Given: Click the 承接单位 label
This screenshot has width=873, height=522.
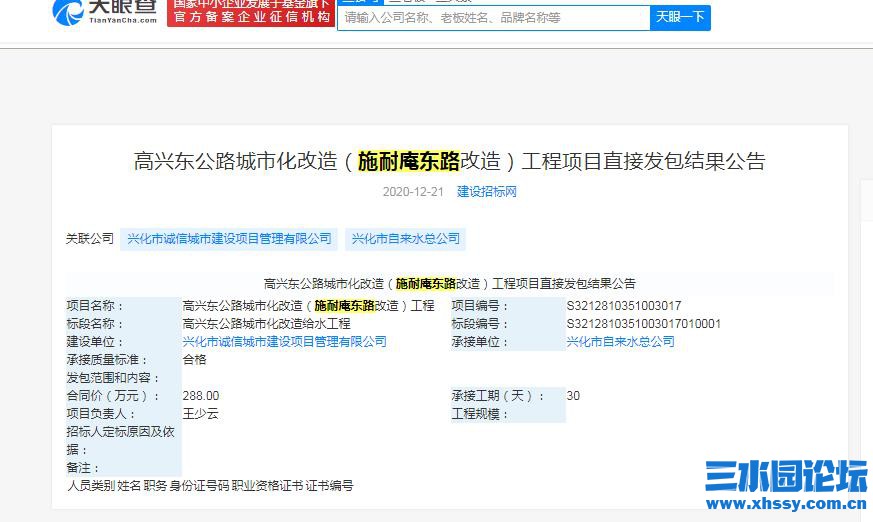Looking at the screenshot, I should [x=479, y=342].
